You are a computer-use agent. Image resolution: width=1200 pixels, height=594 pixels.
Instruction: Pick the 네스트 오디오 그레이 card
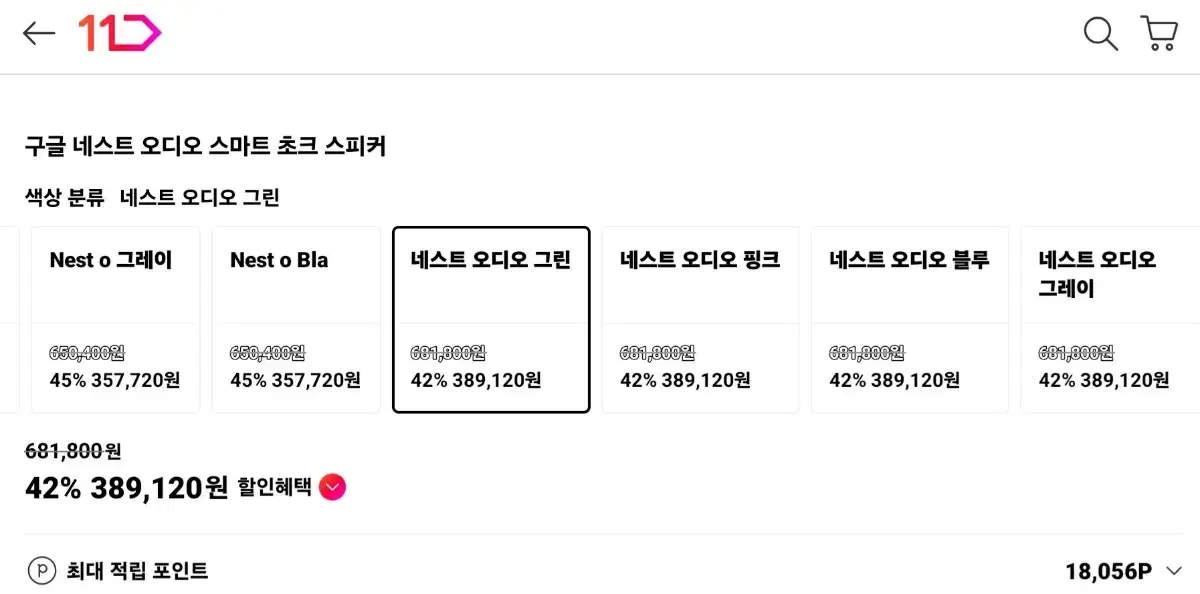tap(1110, 319)
